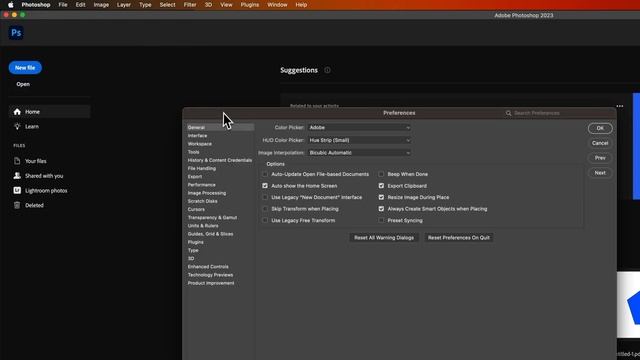Open the Window menu

coord(277,5)
